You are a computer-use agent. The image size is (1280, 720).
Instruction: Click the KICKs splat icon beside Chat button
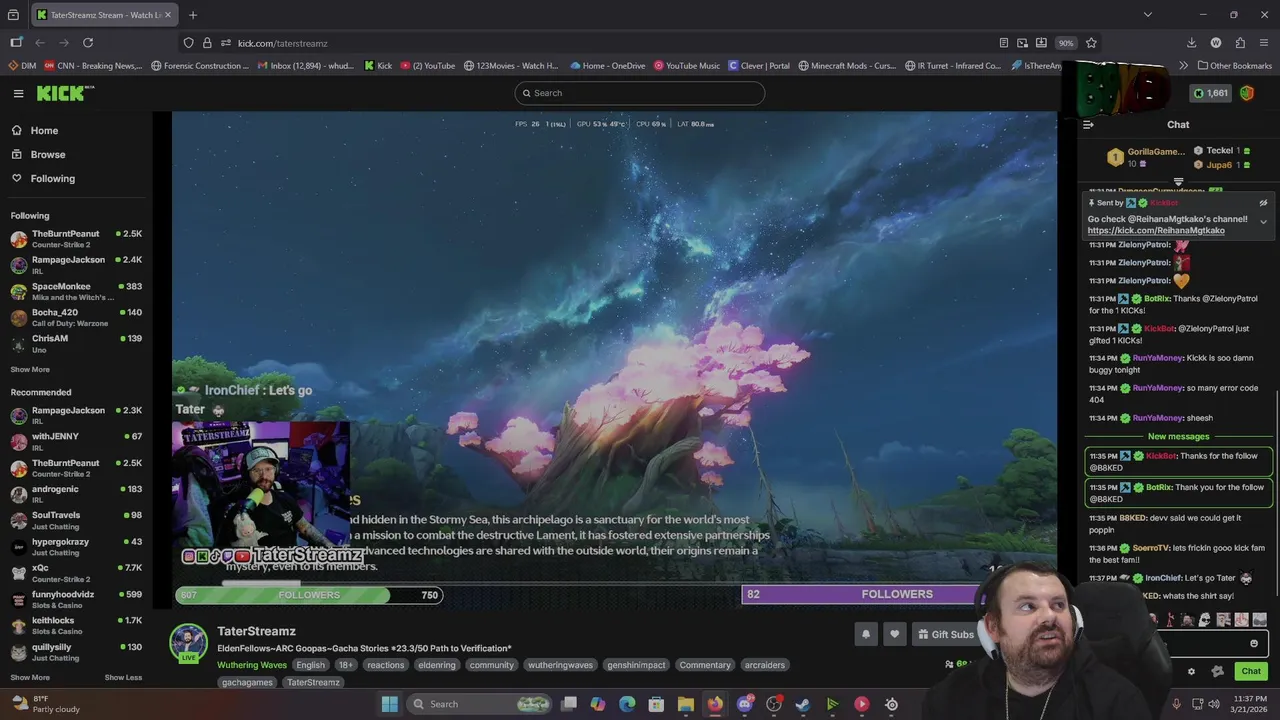coord(1217,671)
